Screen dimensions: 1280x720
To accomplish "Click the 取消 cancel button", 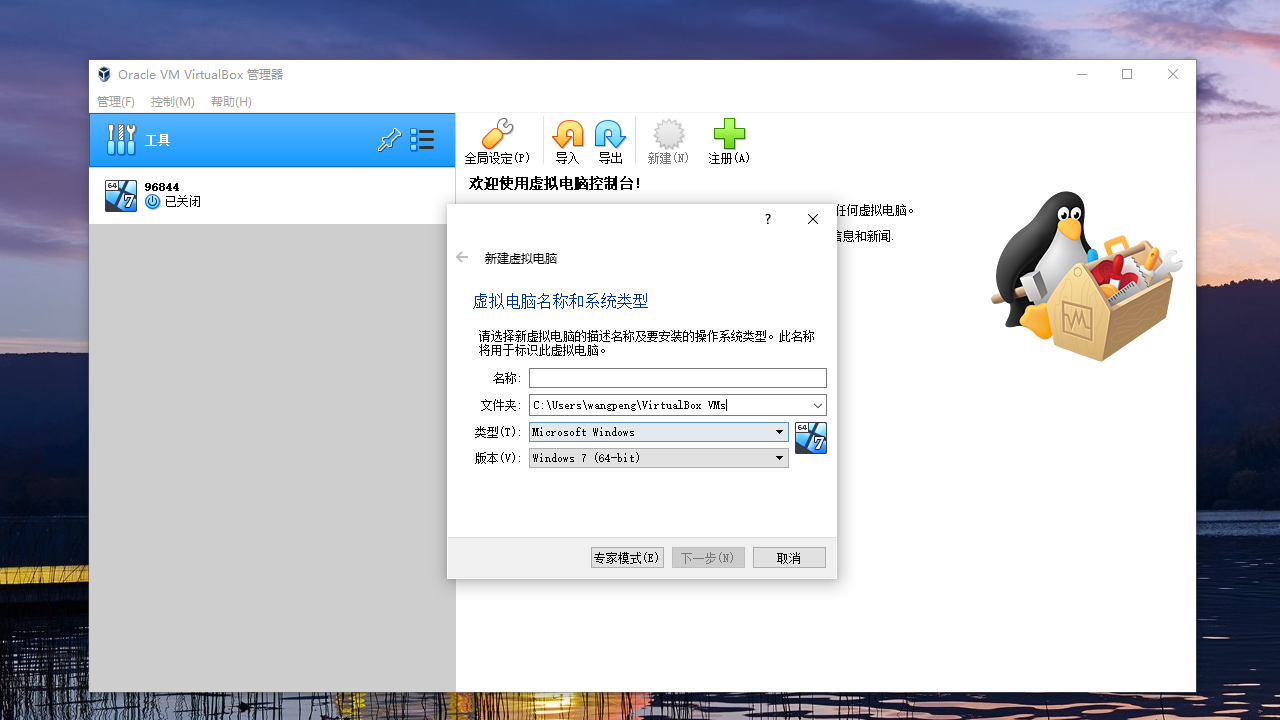I will [789, 557].
